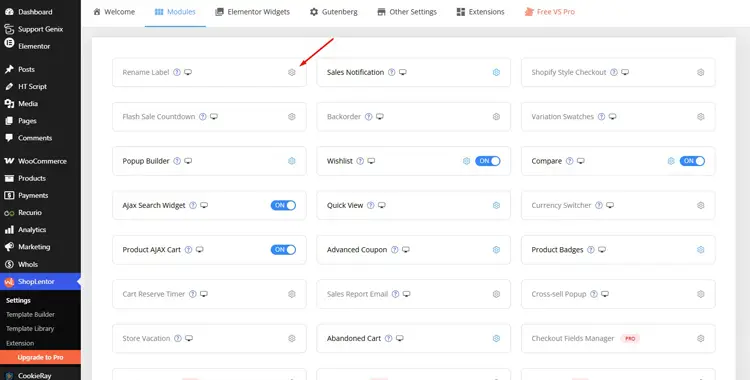Image resolution: width=750 pixels, height=380 pixels.
Task: Switch to the Extensions tab
Action: (480, 12)
